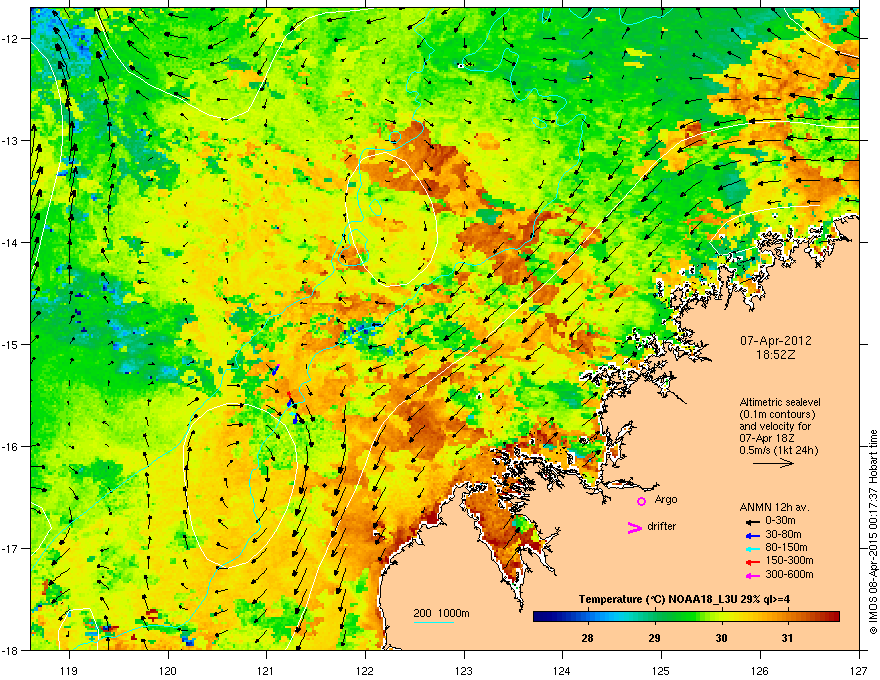Click the '0-30m' depth label

(x=780, y=521)
